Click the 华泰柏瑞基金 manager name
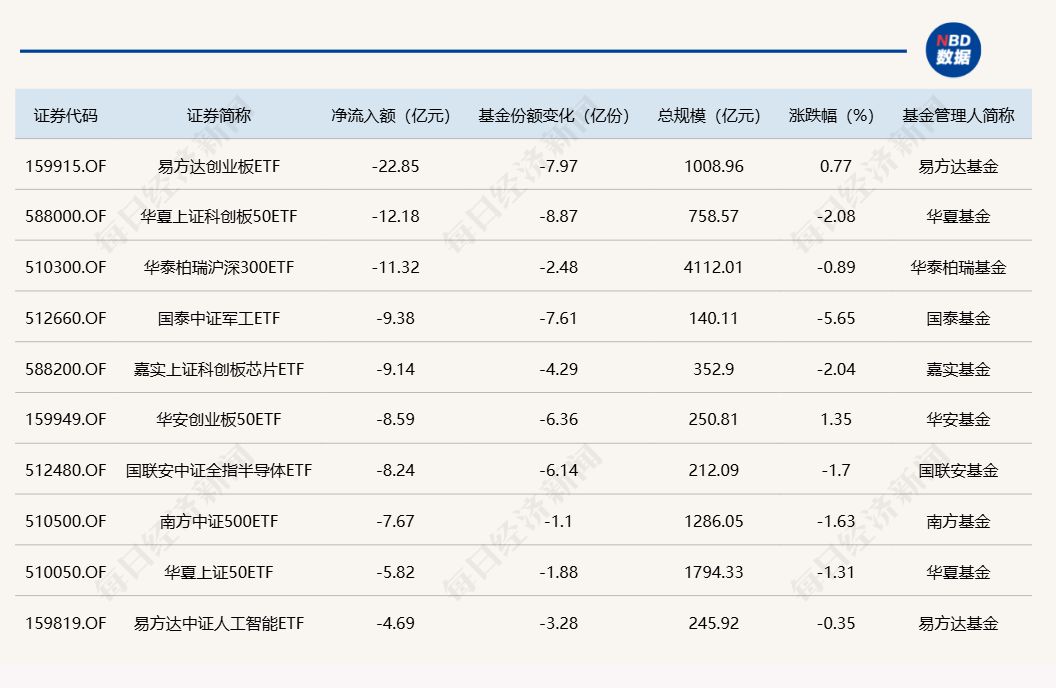This screenshot has width=1056, height=688. [958, 267]
